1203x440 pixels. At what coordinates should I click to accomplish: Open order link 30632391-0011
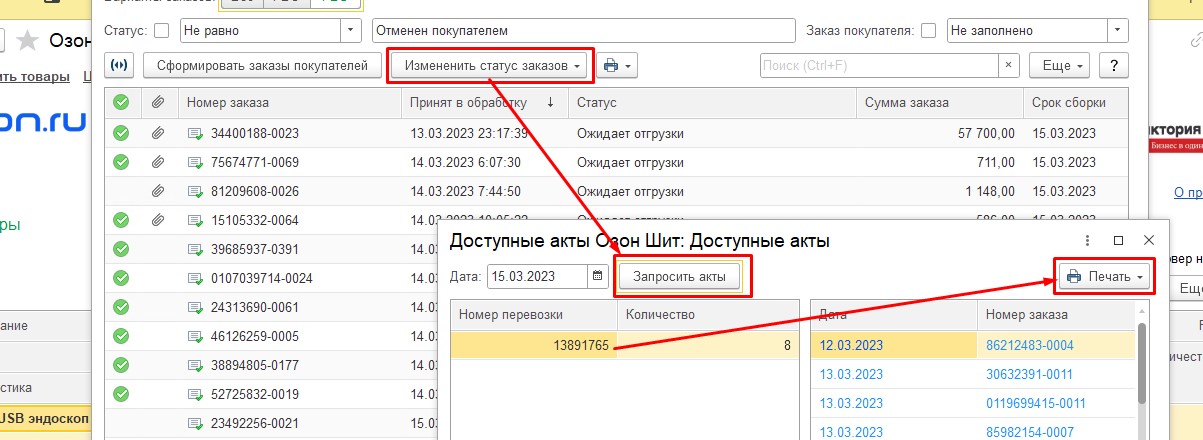[x=1030, y=374]
